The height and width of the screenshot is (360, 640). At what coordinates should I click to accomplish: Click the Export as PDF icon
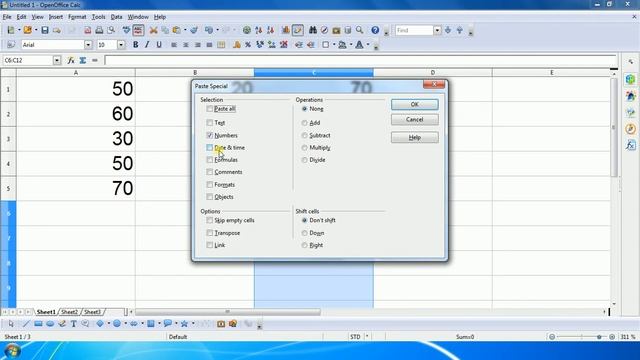(87, 30)
